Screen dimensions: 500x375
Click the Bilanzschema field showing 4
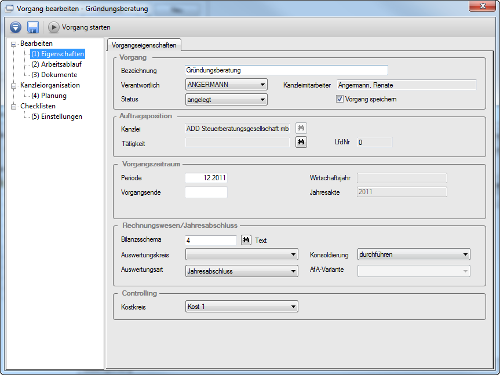211,240
